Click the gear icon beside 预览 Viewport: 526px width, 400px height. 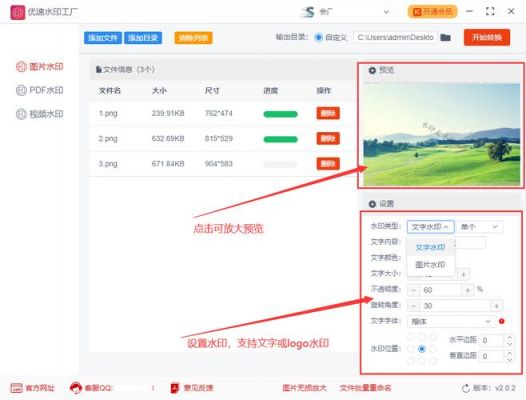click(372, 70)
